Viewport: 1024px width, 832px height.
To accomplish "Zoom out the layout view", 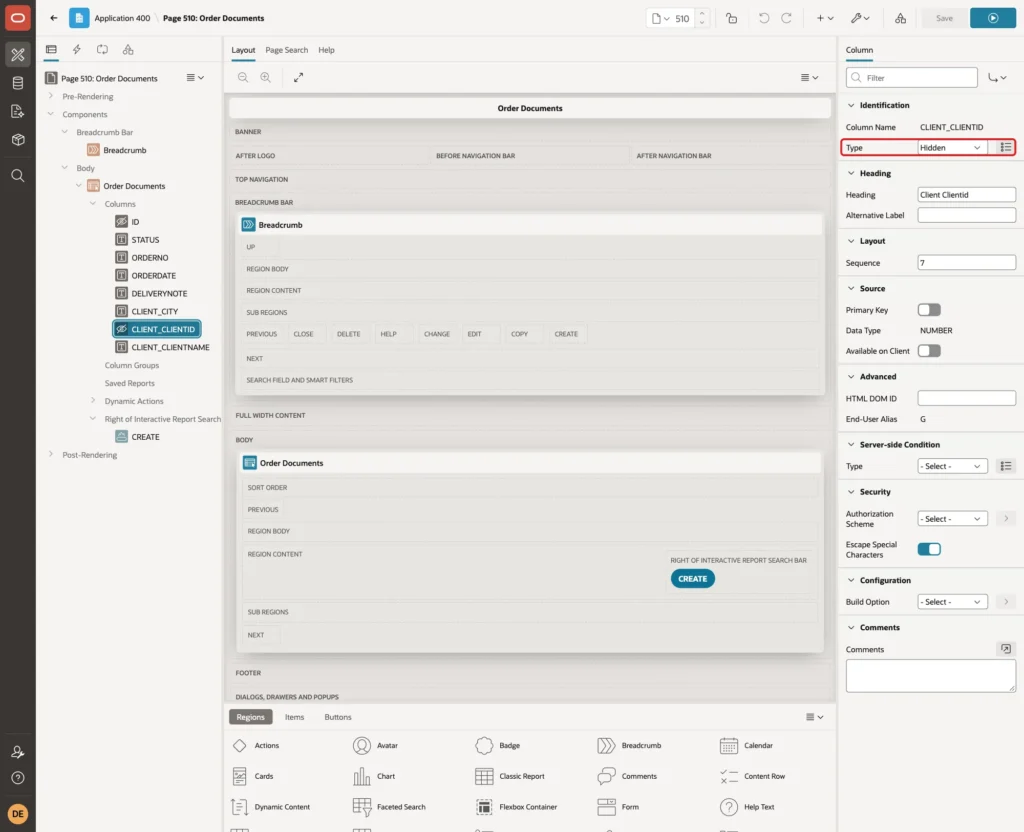I will tap(243, 77).
